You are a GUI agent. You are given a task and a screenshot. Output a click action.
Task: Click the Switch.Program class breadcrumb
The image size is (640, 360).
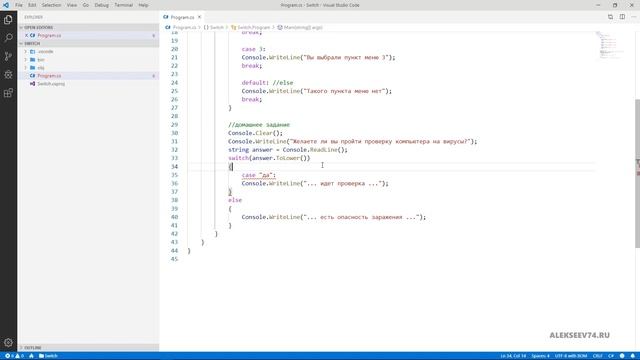point(251,27)
